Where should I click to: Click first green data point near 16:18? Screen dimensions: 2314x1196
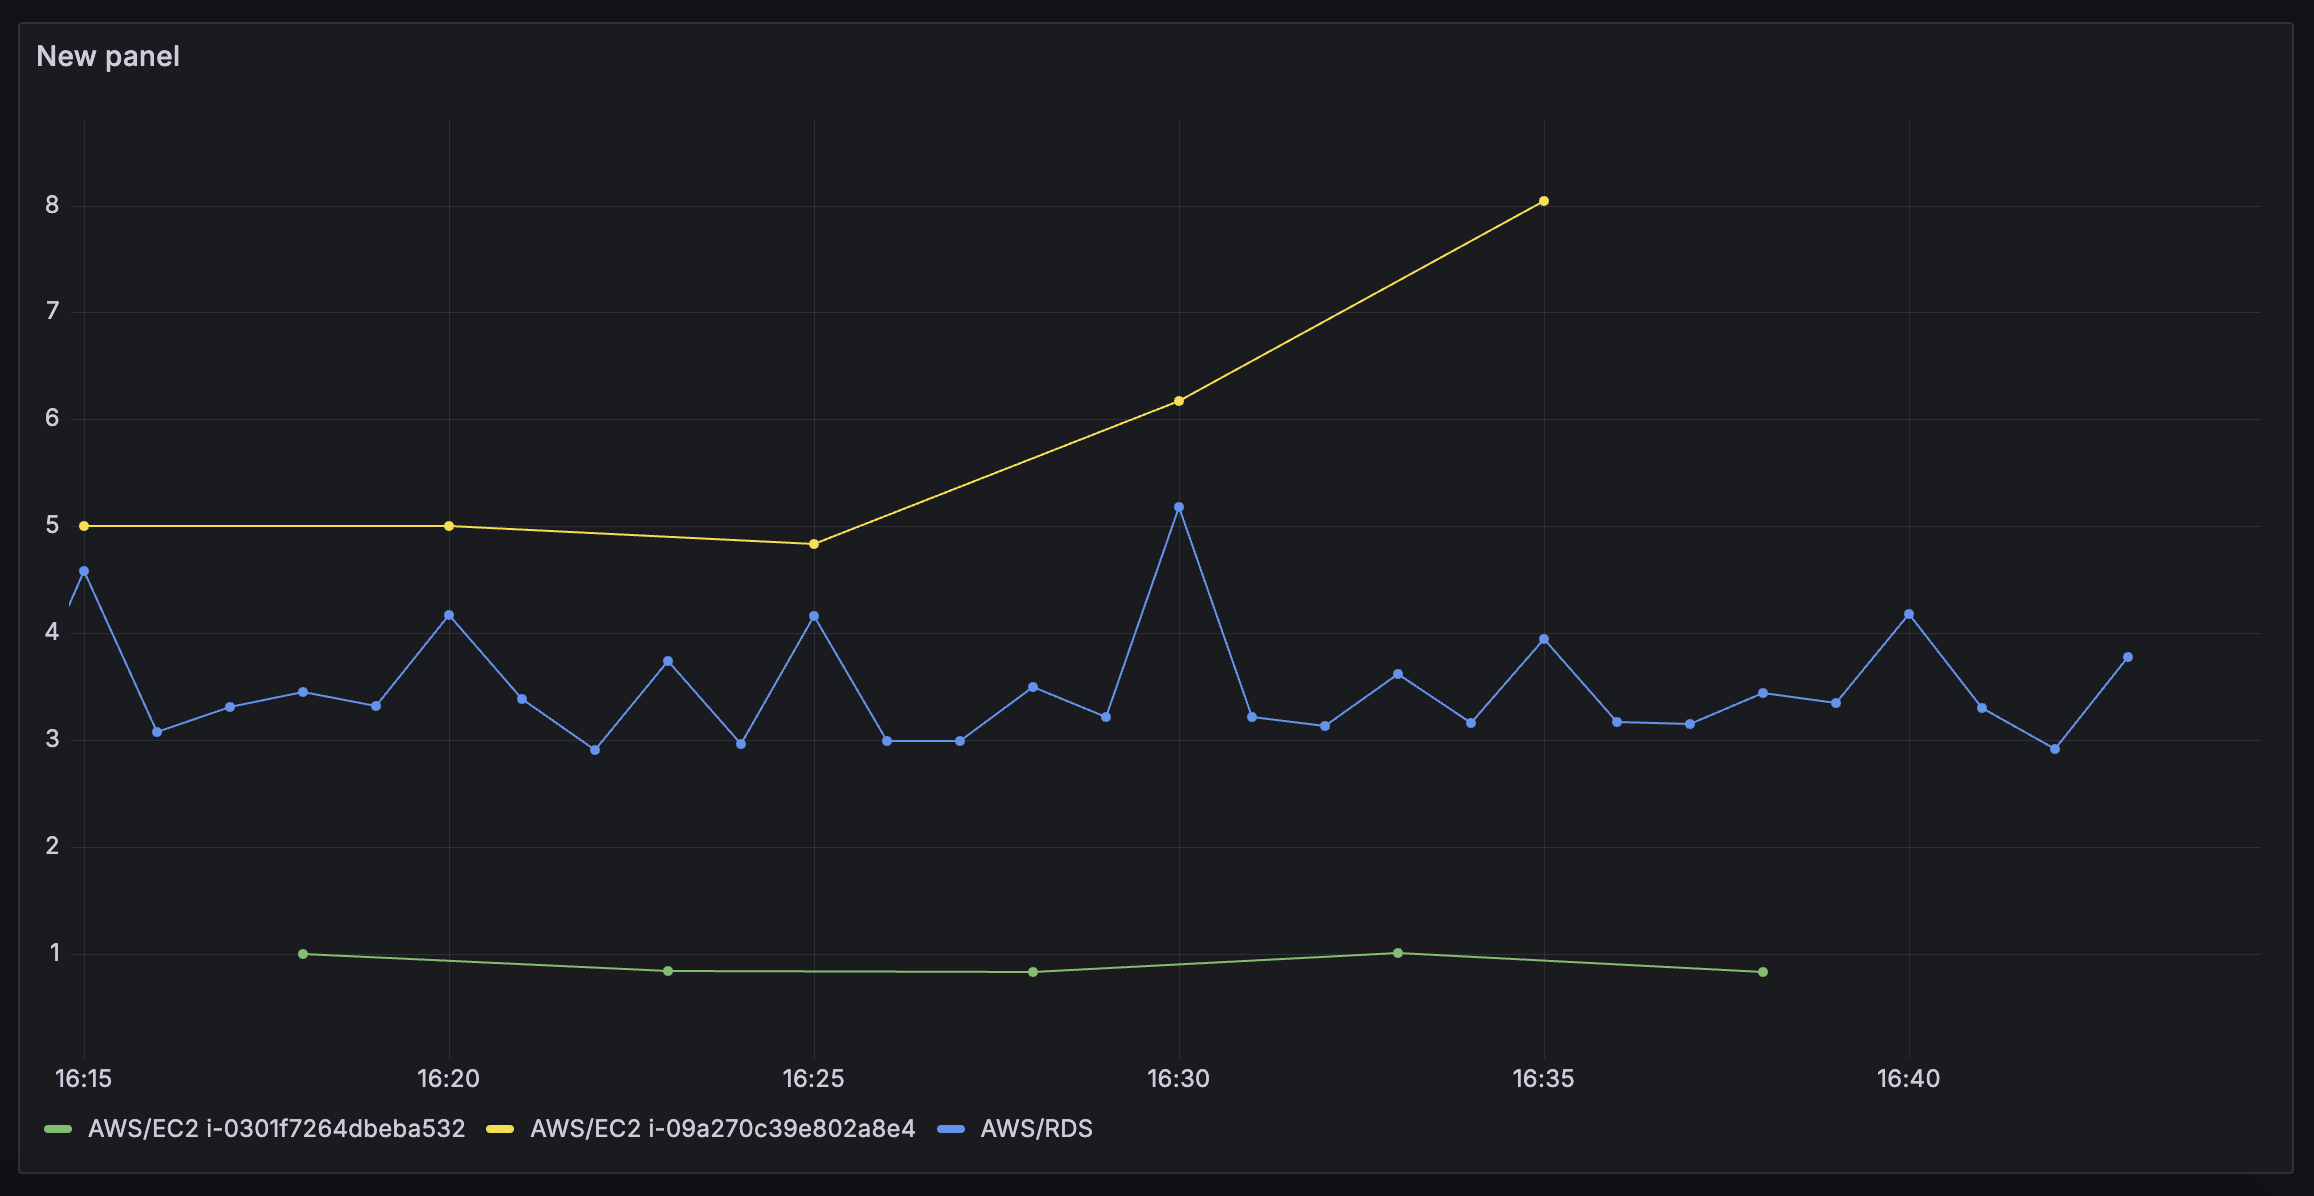[x=303, y=954]
